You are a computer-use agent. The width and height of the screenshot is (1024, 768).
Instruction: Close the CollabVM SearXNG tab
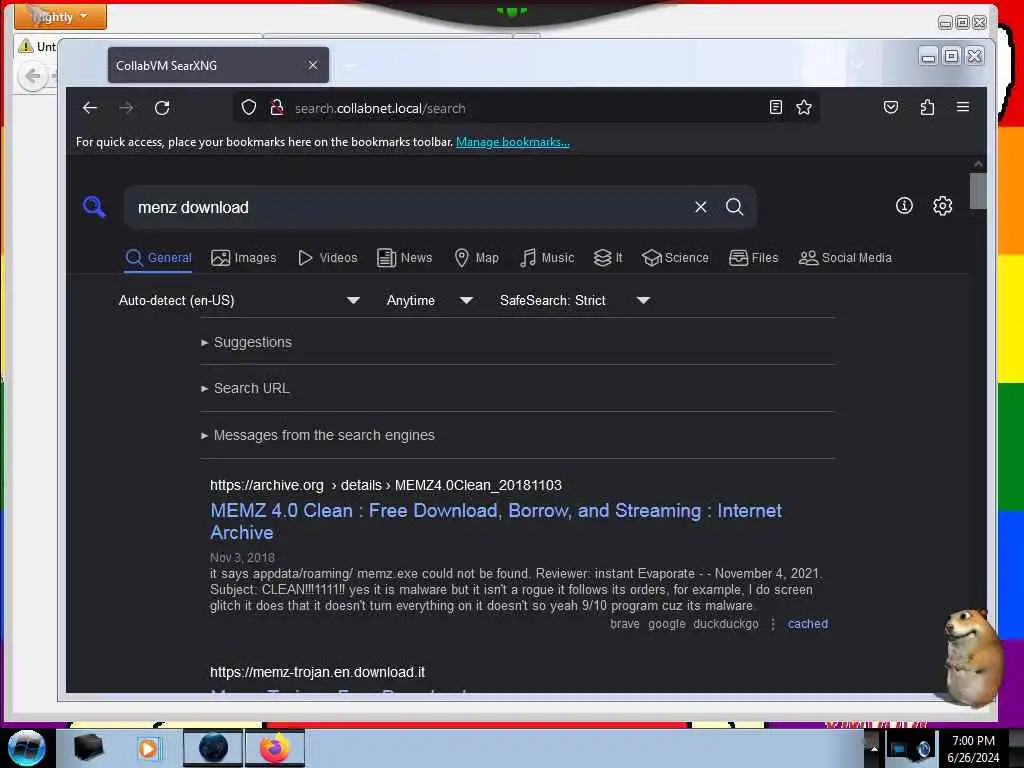313,65
